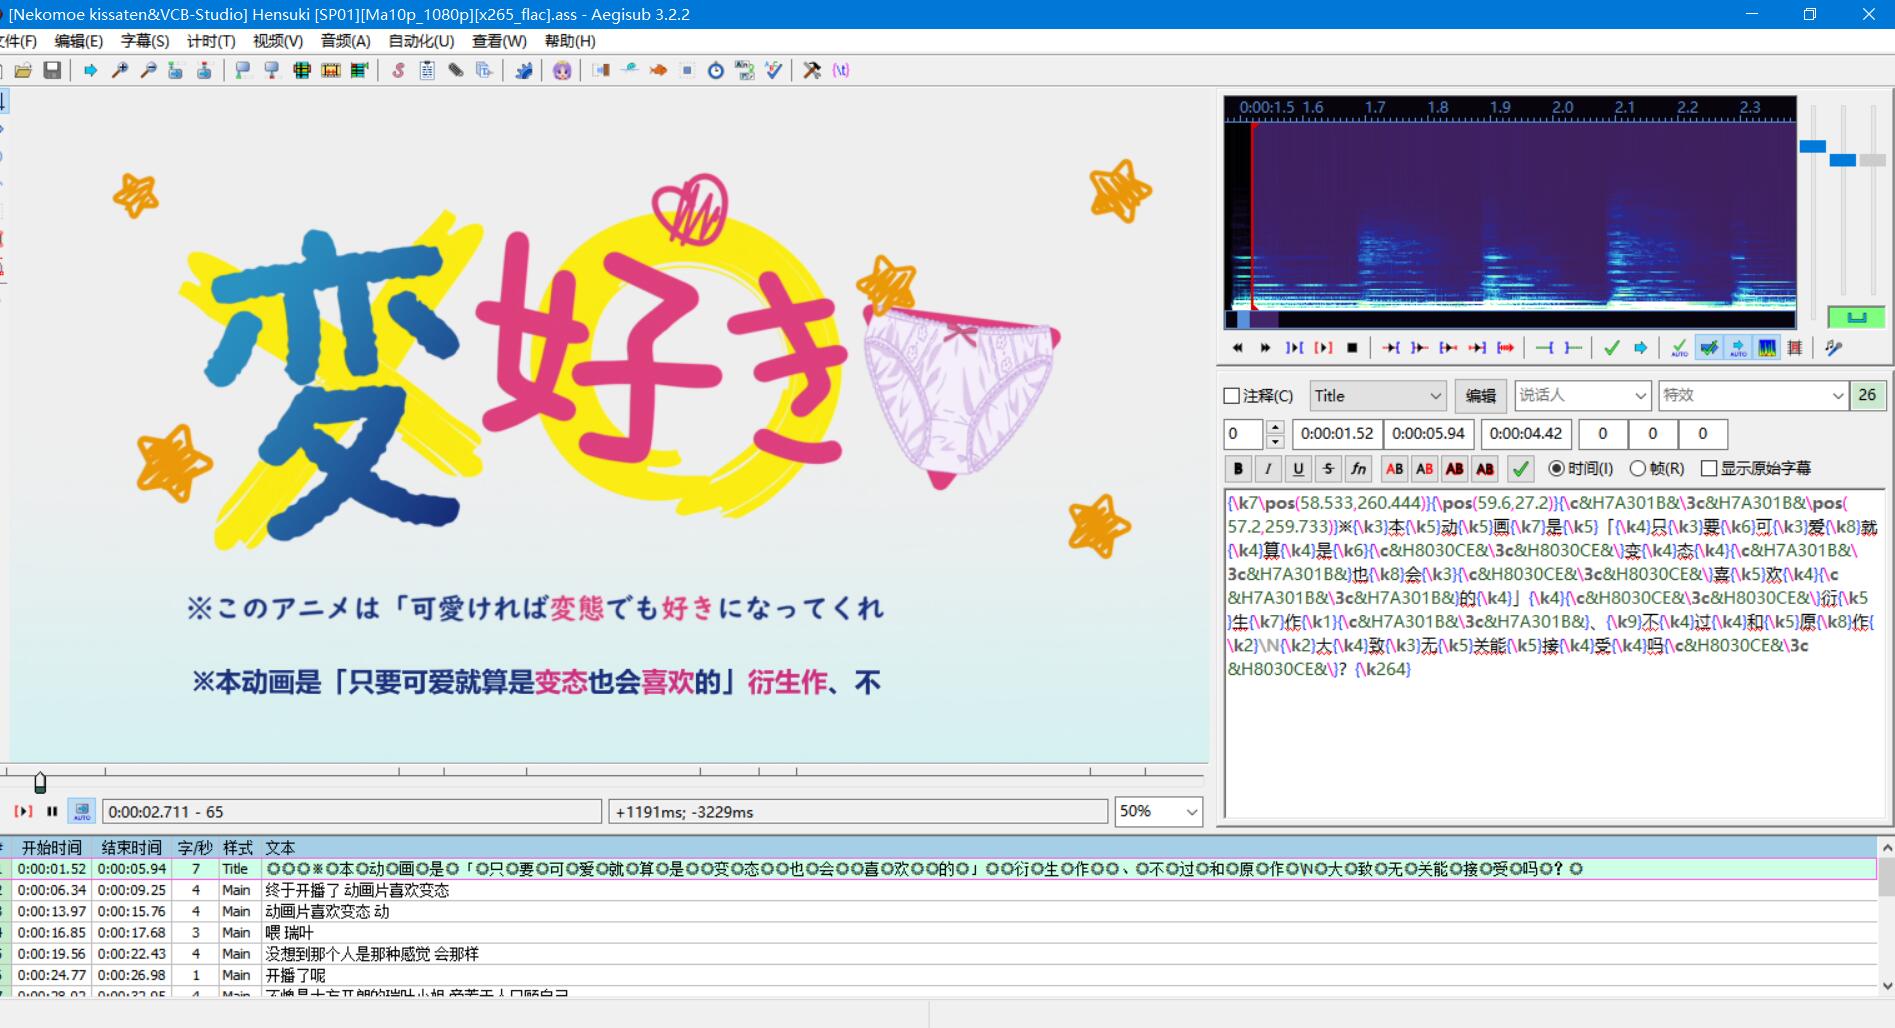Open the Attachments paperclip icon
Viewport: 1895px width, 1028px height.
(456, 70)
